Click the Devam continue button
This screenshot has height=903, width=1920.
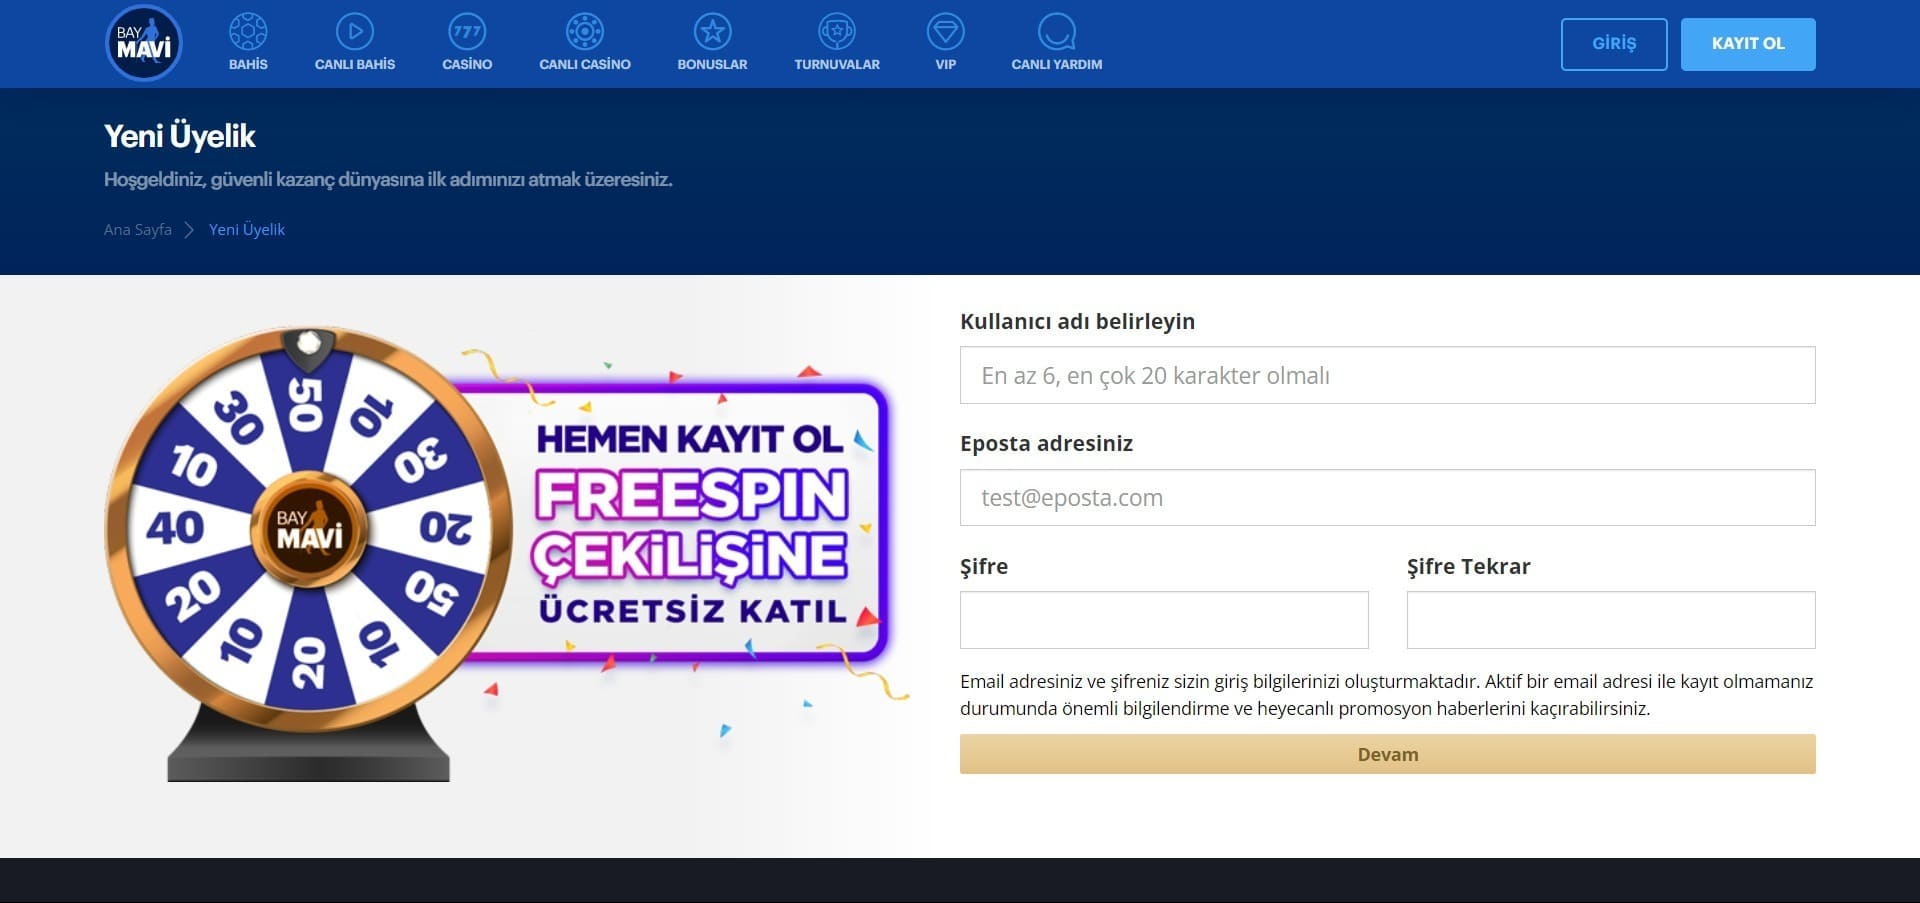pyautogui.click(x=1387, y=754)
